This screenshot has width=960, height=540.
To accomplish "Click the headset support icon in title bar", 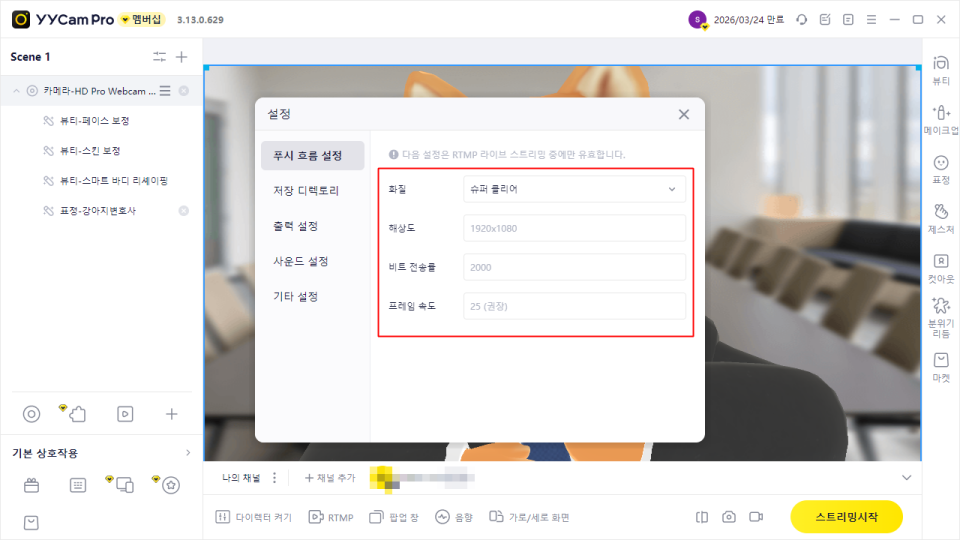I will pyautogui.click(x=801, y=20).
